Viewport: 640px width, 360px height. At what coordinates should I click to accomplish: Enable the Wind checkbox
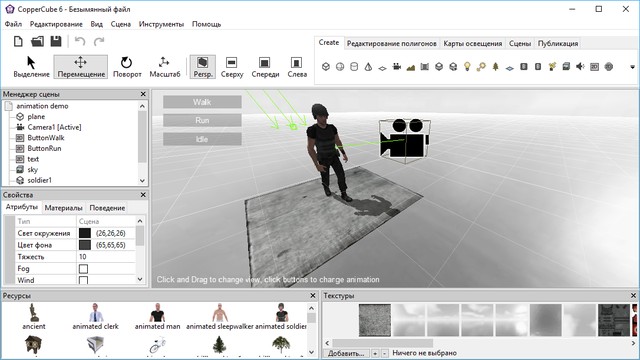pos(83,280)
